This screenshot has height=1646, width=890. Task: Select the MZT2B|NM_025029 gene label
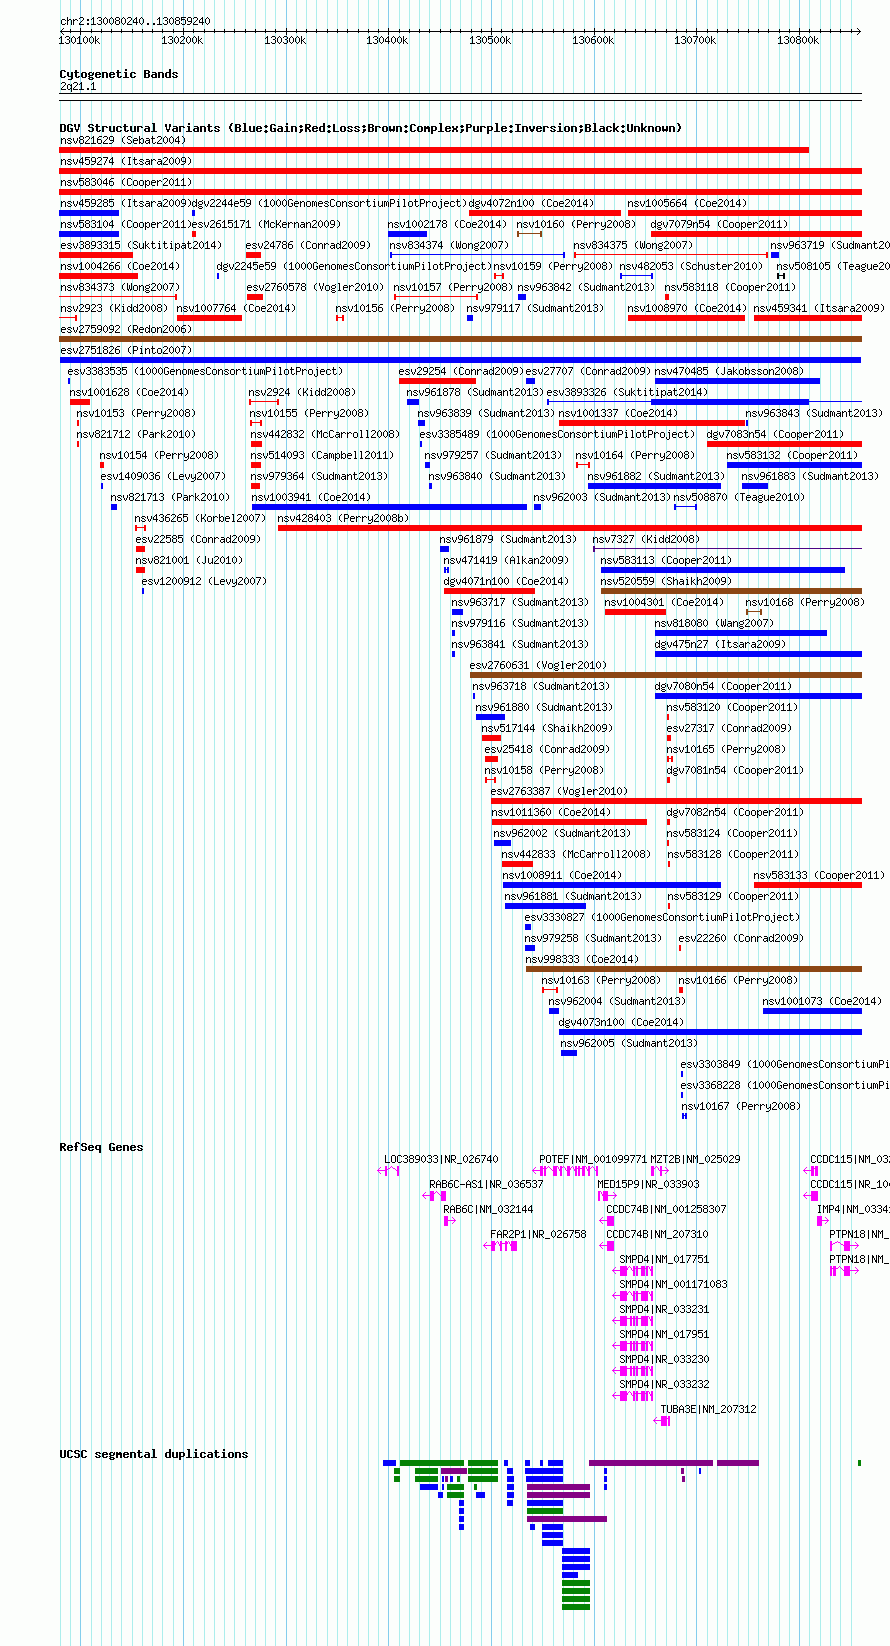click(696, 1159)
